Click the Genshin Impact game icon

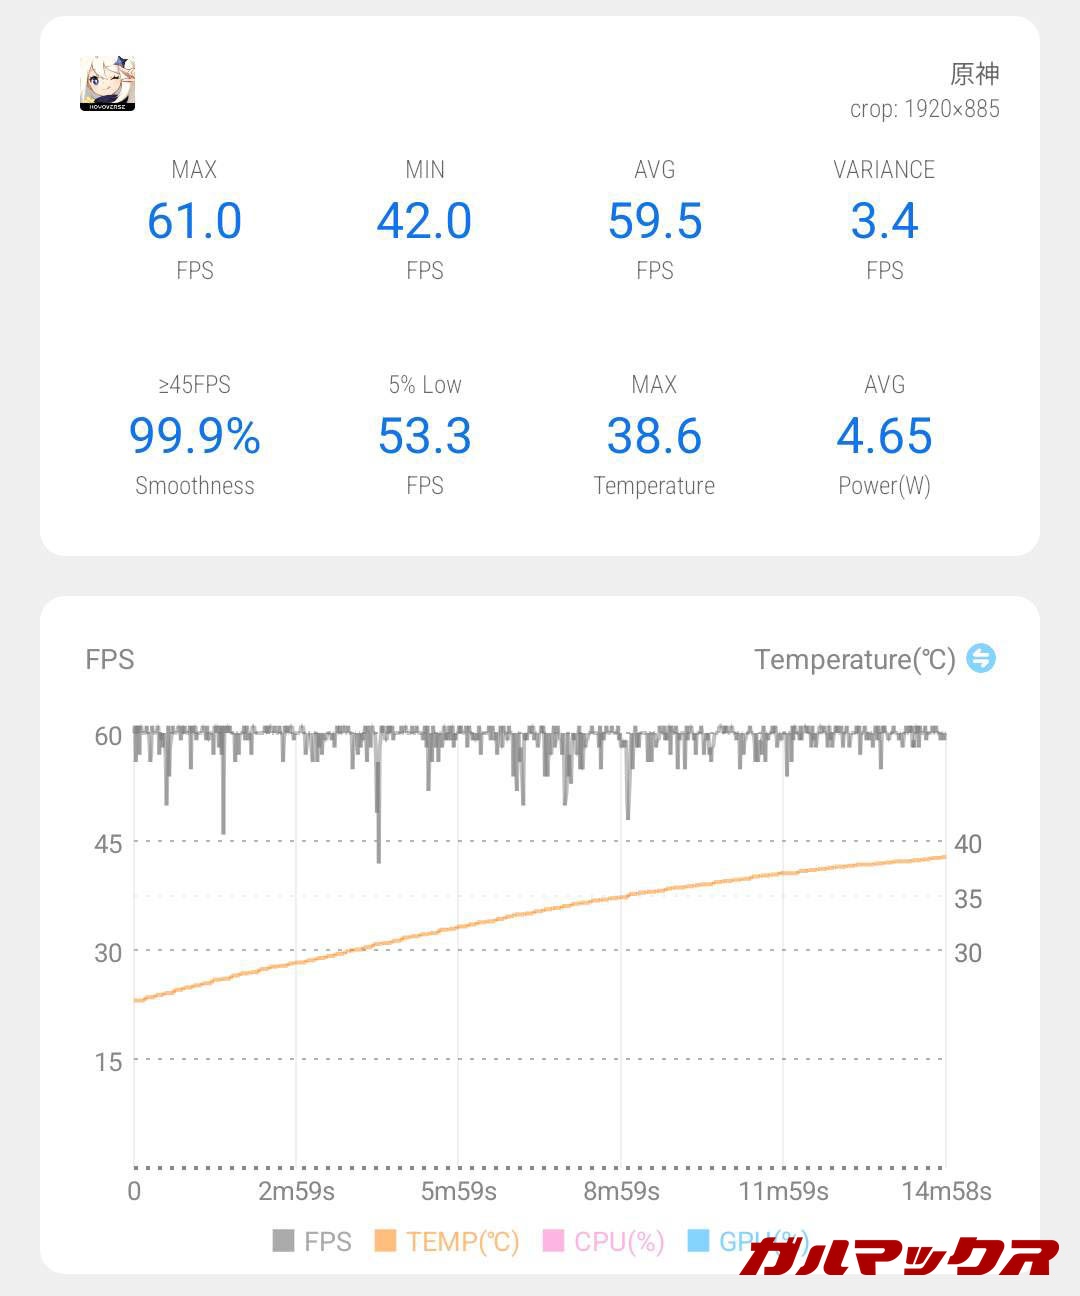(107, 83)
